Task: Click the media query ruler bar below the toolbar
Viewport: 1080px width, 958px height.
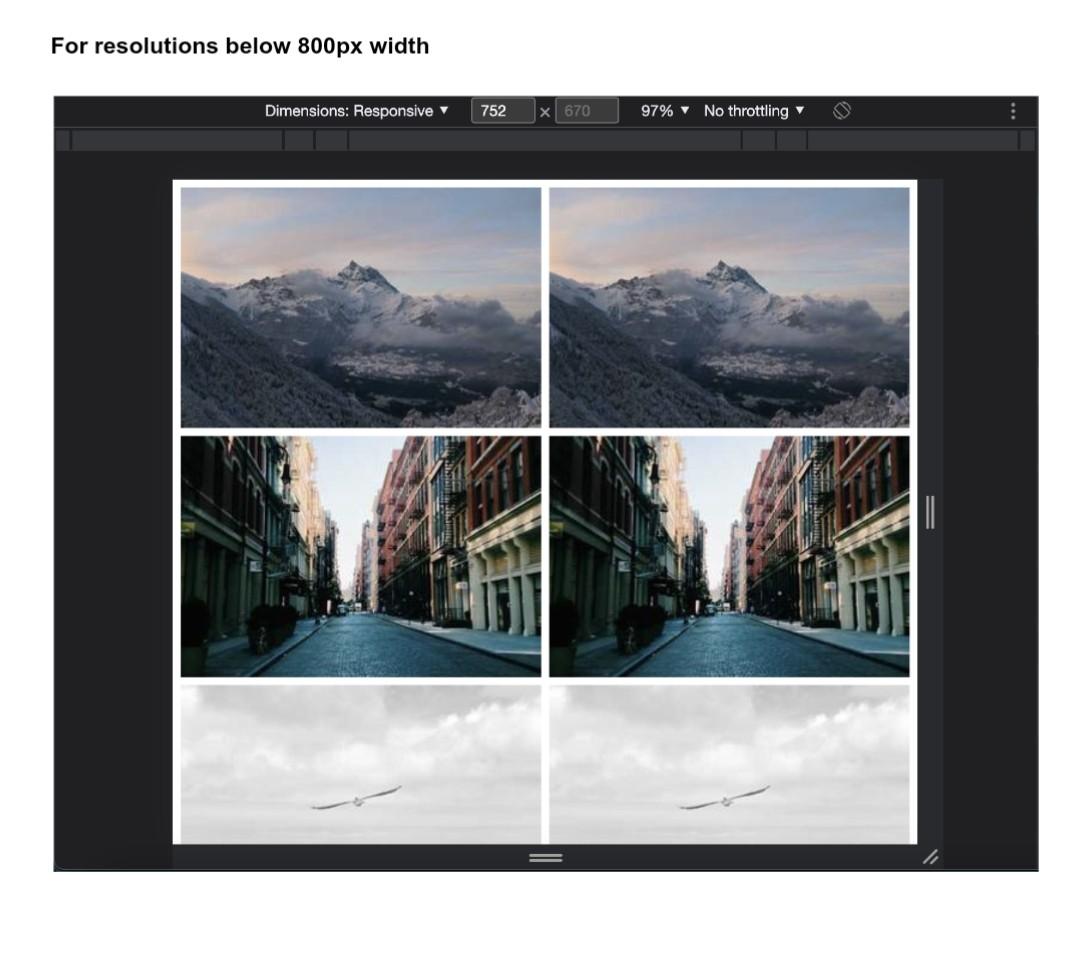Action: 541,142
